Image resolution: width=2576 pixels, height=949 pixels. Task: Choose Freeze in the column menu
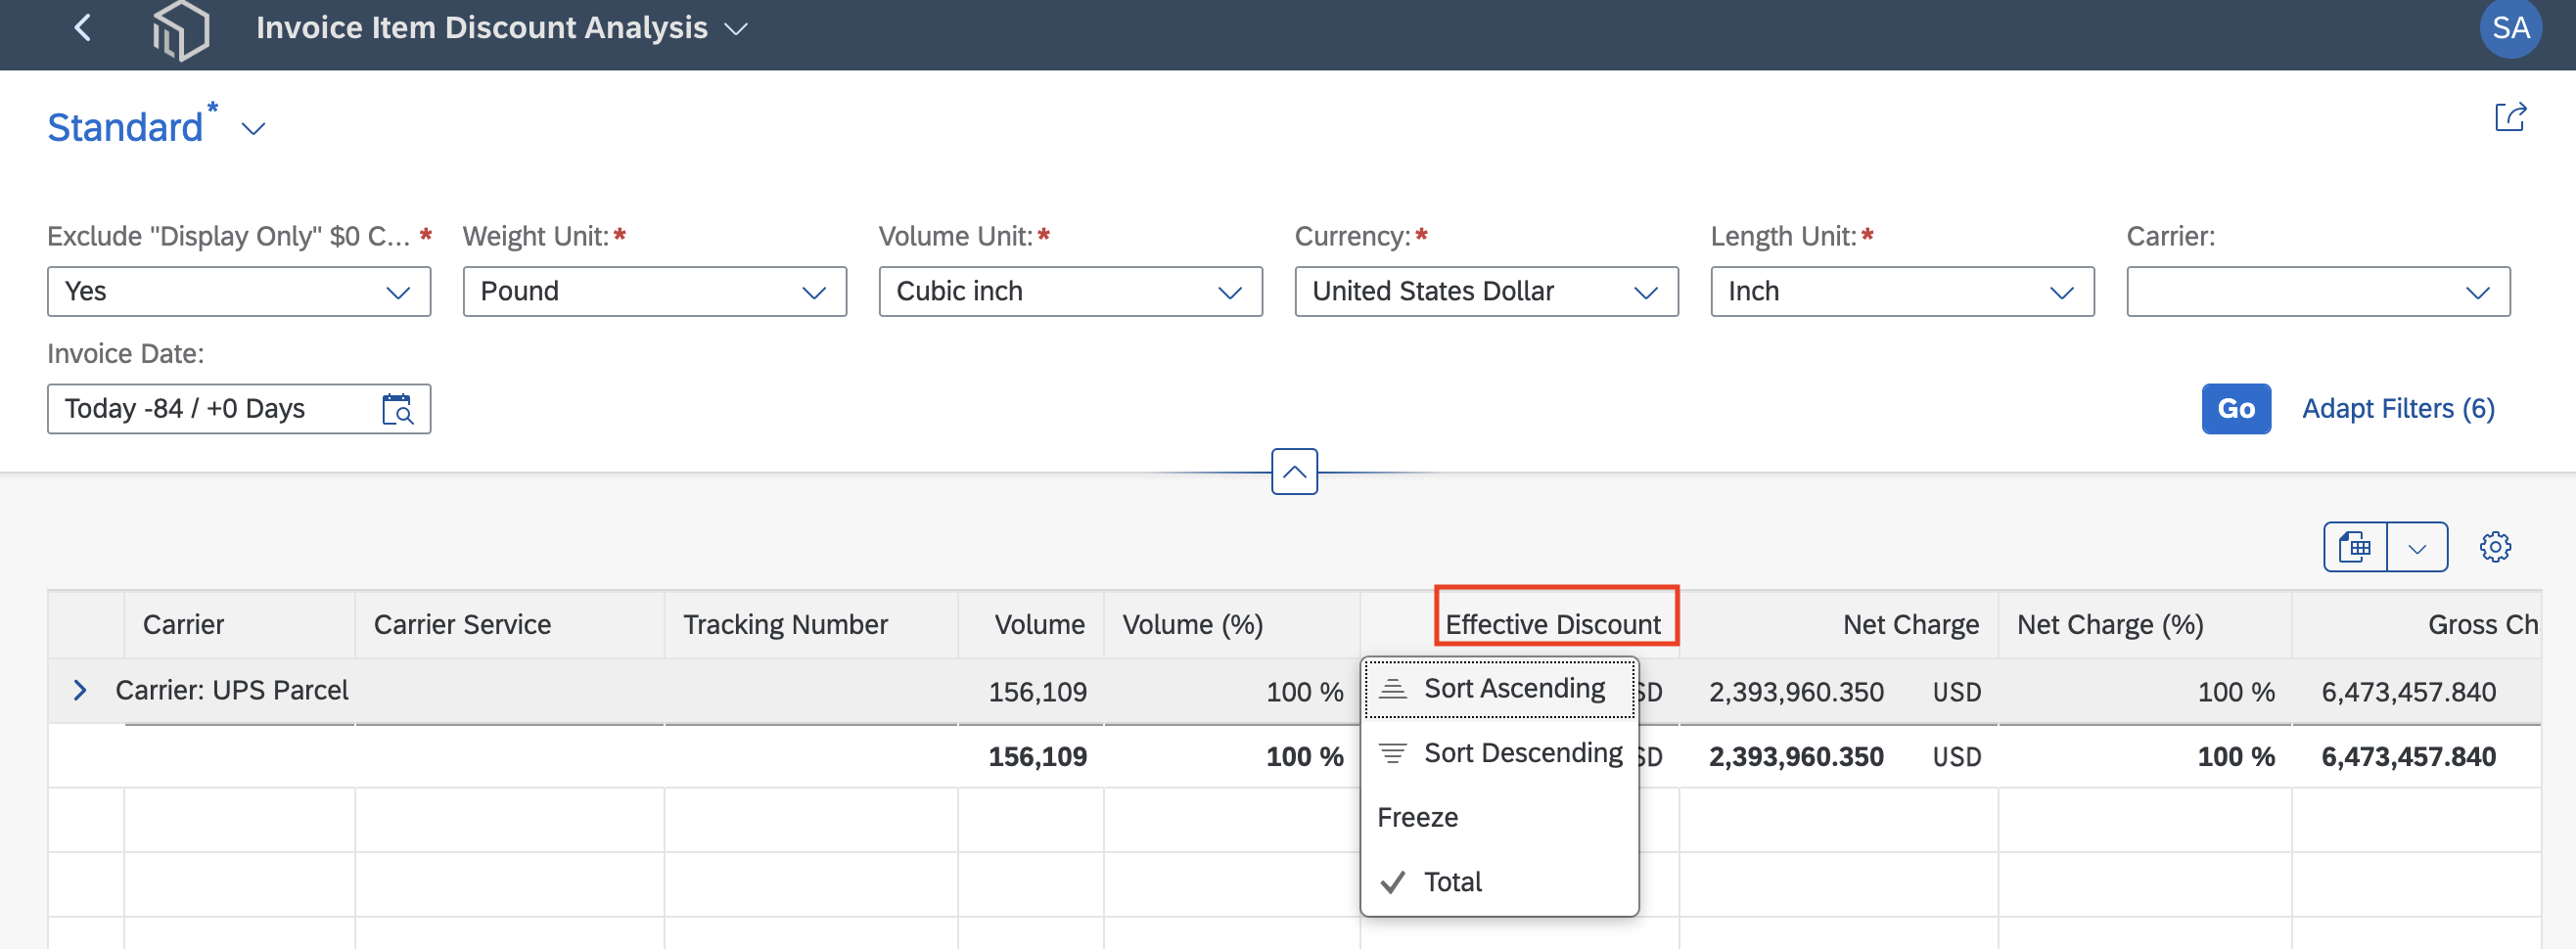(1499, 818)
